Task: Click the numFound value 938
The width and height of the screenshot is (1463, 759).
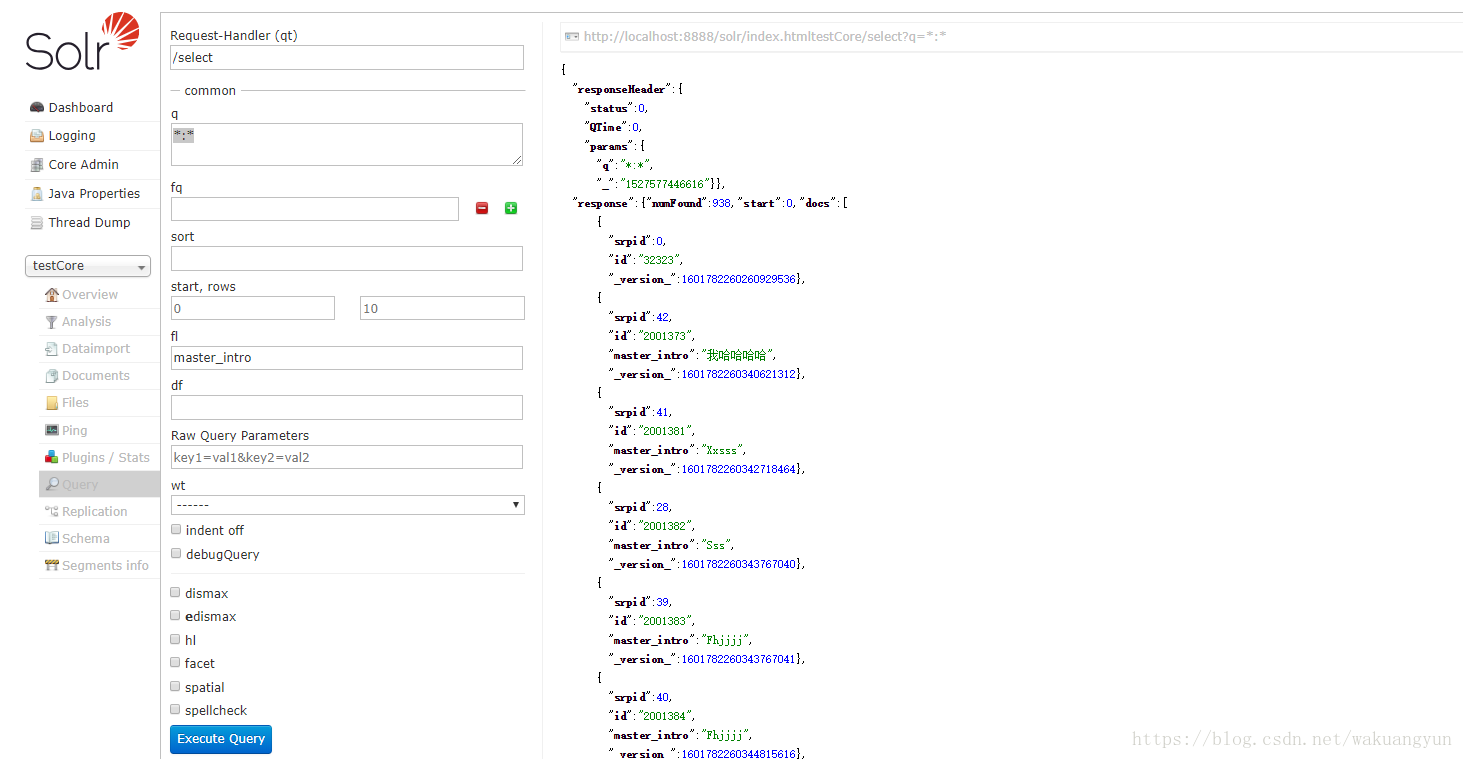Action: (x=722, y=203)
